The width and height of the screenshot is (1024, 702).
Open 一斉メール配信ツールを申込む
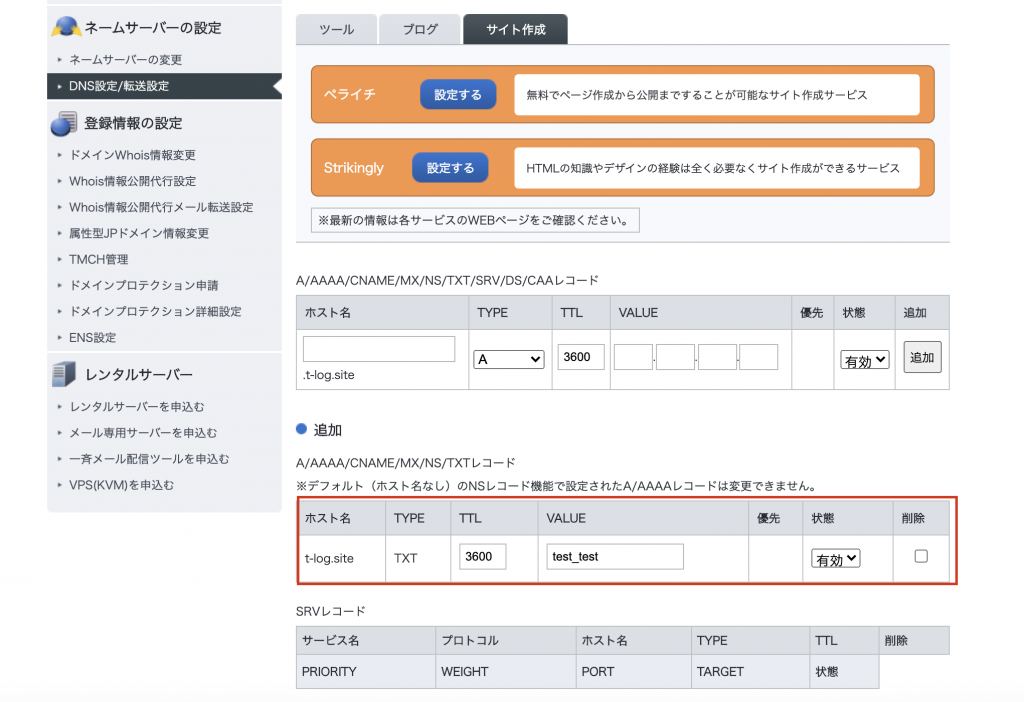[x=150, y=459]
